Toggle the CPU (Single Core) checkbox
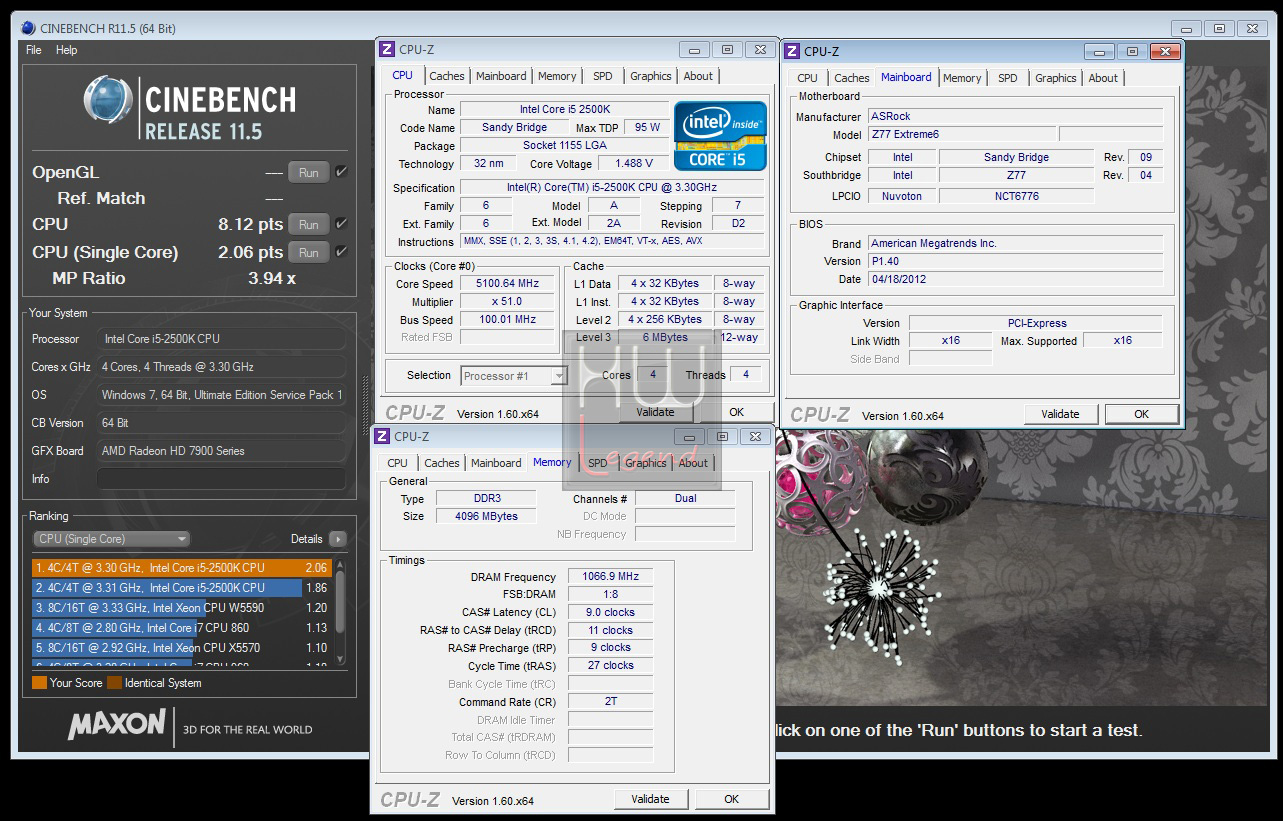Viewport: 1283px width, 821px height. tap(341, 252)
